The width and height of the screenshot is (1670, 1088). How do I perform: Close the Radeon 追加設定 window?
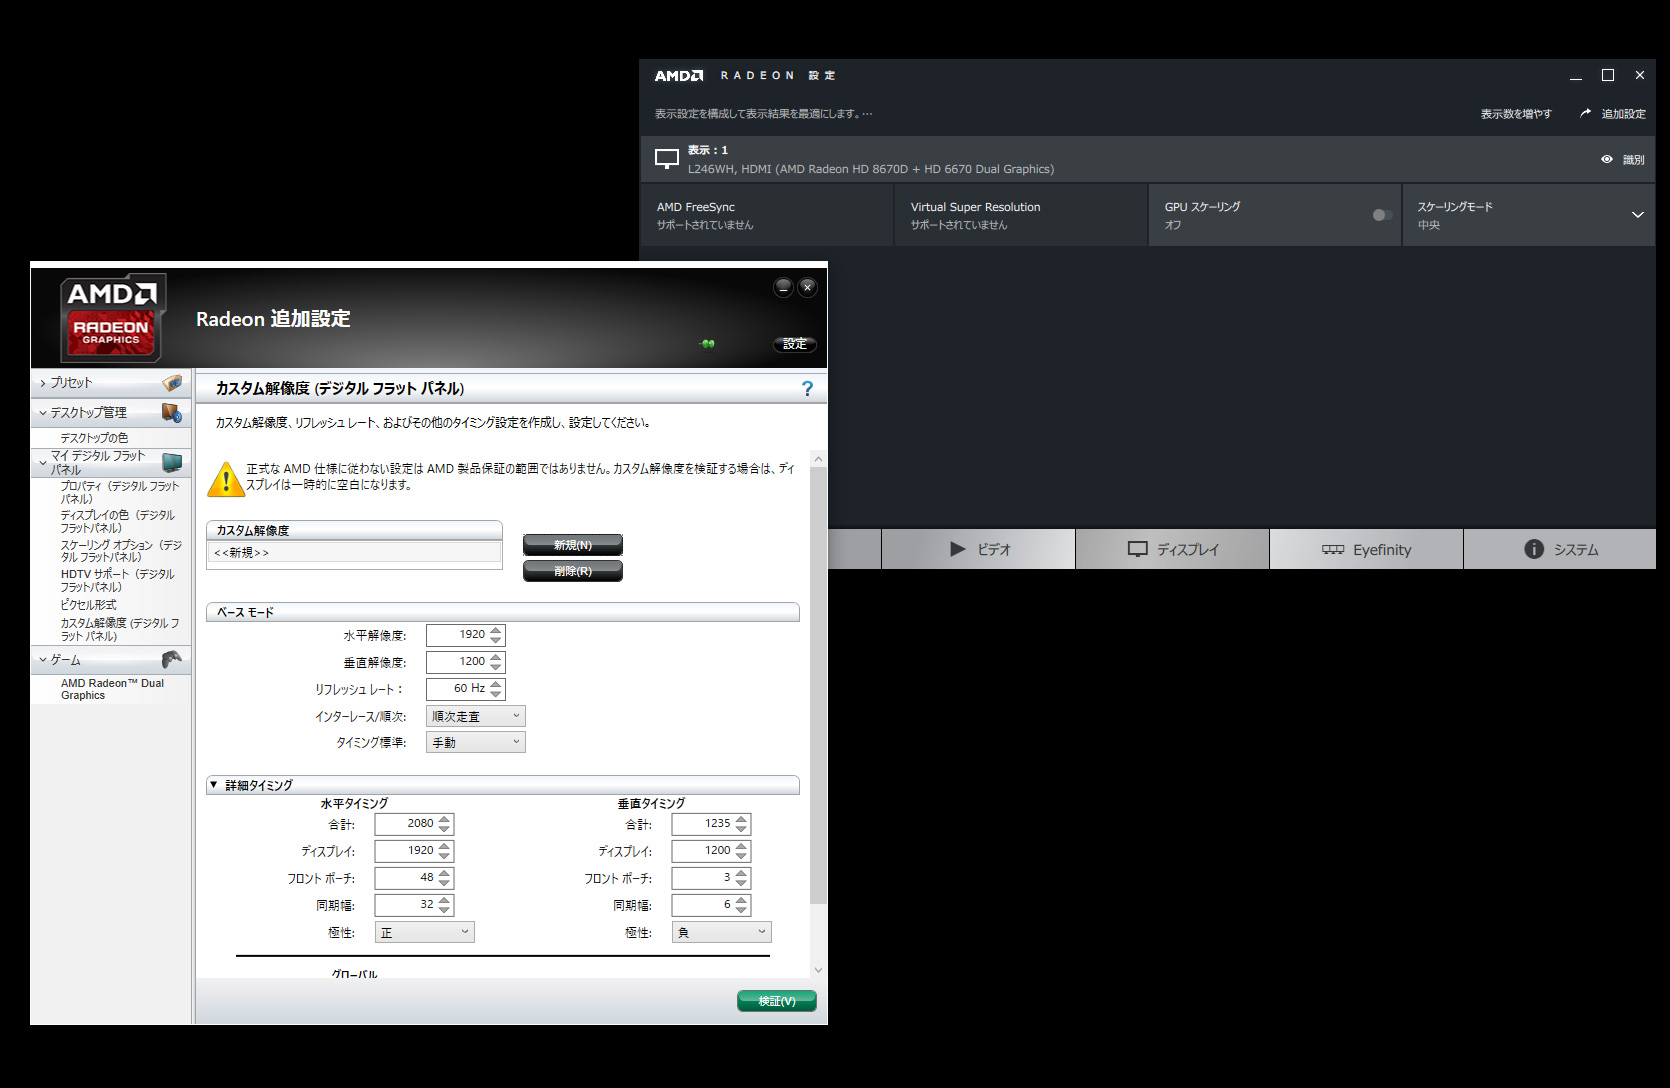tap(808, 288)
